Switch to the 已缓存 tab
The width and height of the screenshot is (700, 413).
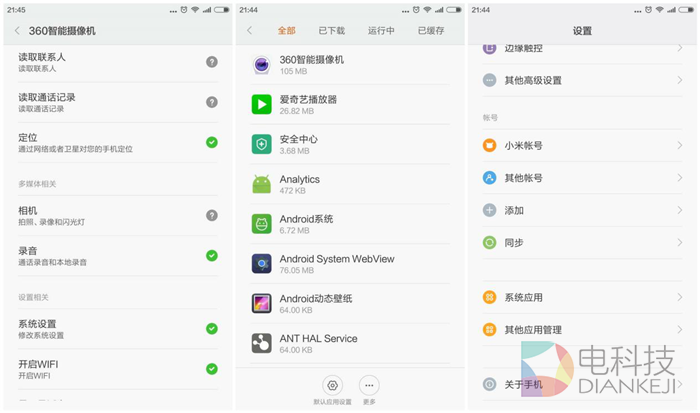point(431,30)
